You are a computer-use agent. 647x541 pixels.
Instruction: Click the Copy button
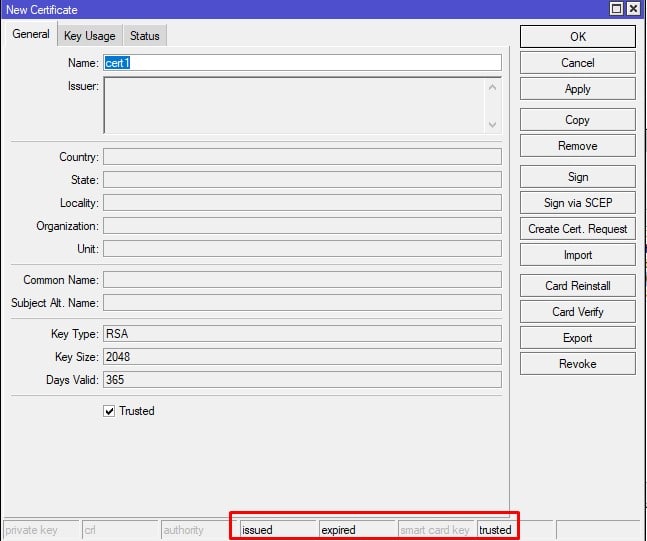[x=578, y=120]
